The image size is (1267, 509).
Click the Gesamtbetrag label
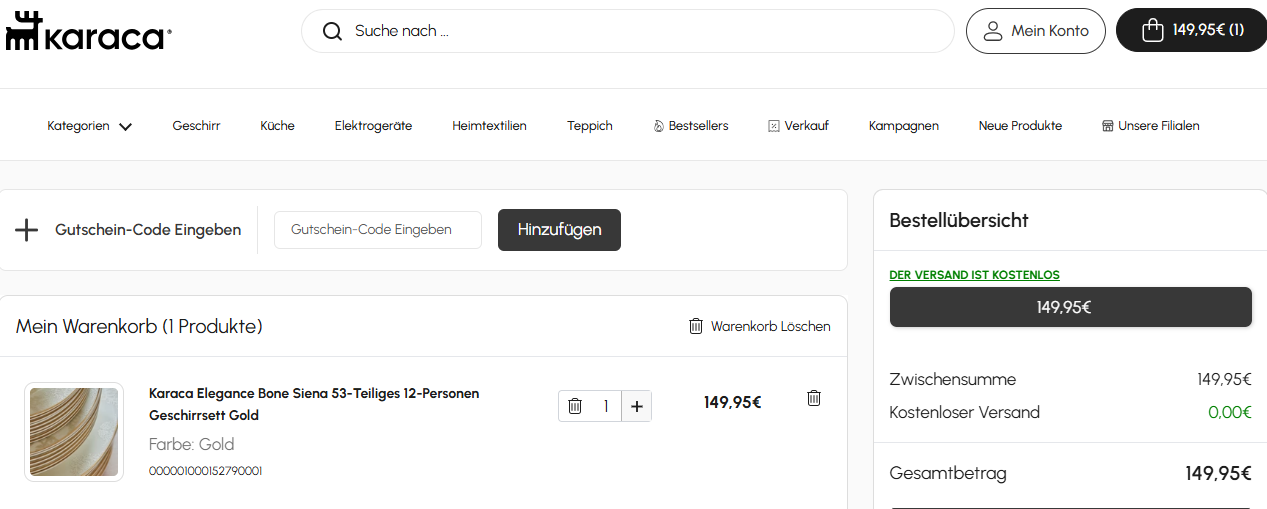tap(948, 474)
